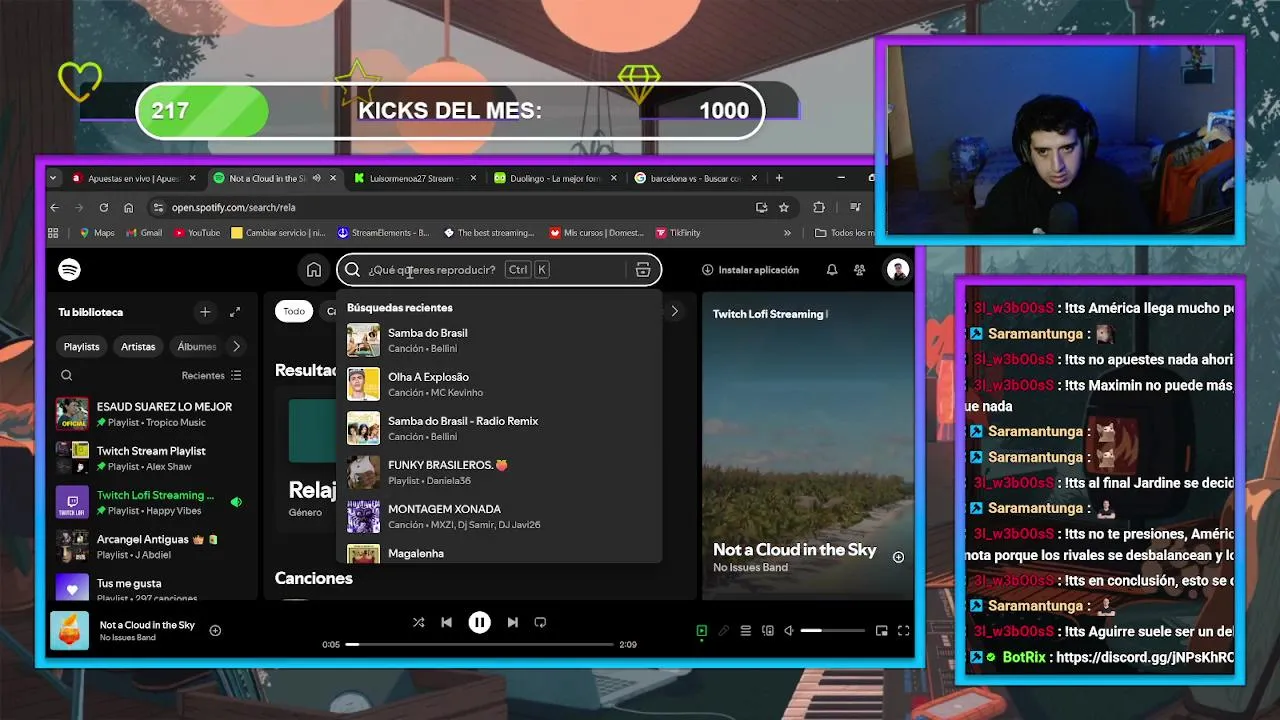
Task: Create new playlist with plus icon
Action: [x=205, y=312]
